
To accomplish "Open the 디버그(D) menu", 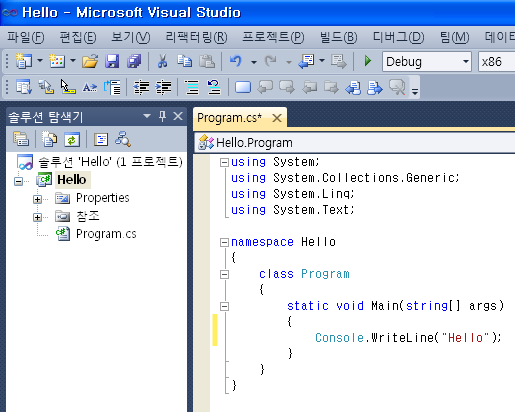I will 398,37.
